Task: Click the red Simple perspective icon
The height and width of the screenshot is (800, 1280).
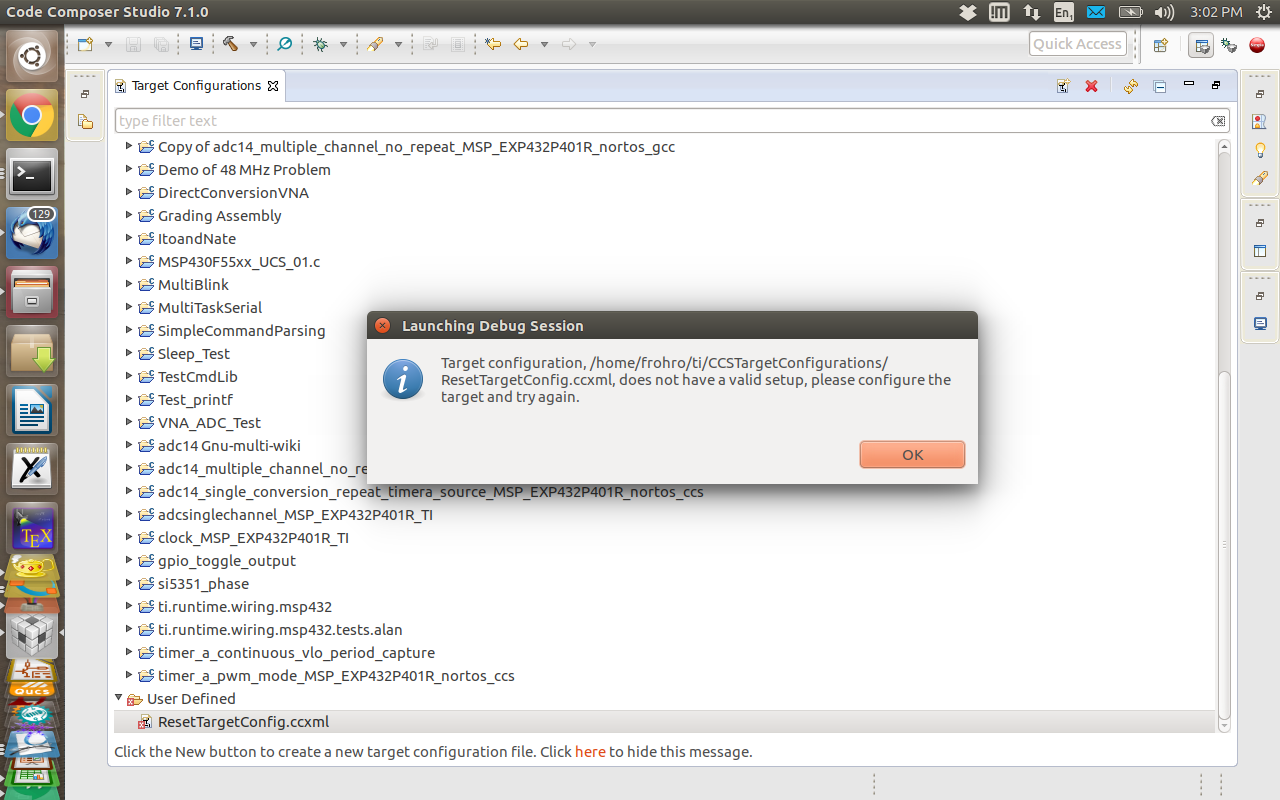Action: pos(1258,45)
